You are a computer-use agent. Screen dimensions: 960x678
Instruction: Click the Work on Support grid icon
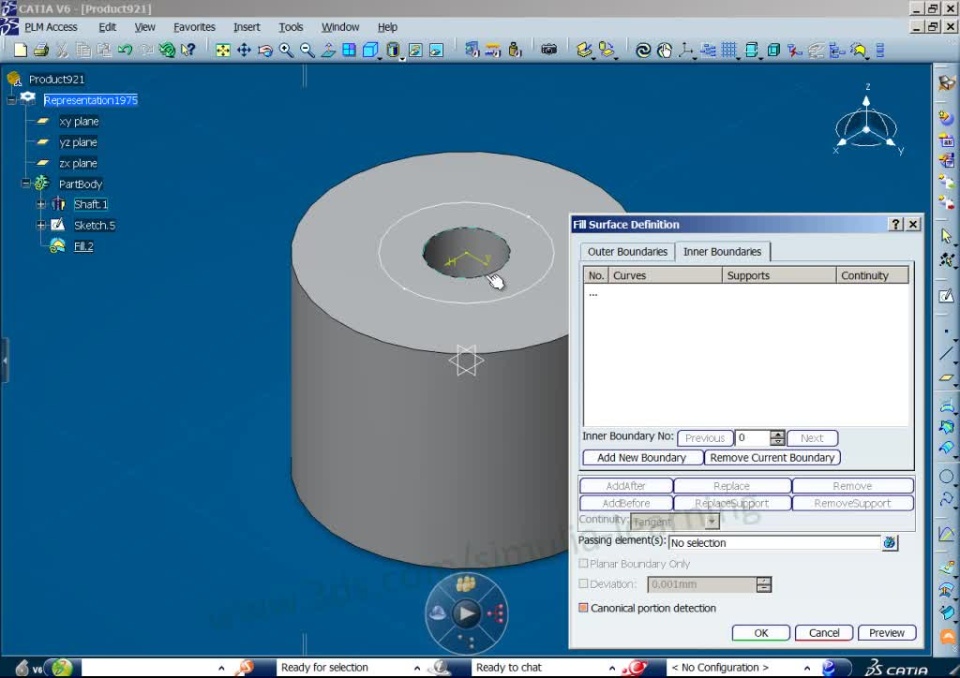[x=729, y=50]
